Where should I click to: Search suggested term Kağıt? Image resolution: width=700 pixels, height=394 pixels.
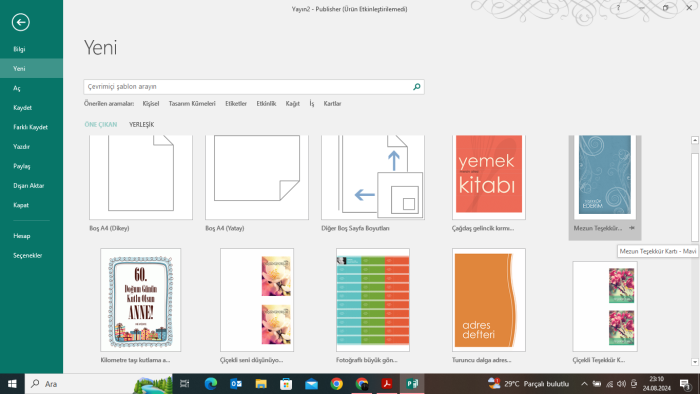[x=292, y=104]
